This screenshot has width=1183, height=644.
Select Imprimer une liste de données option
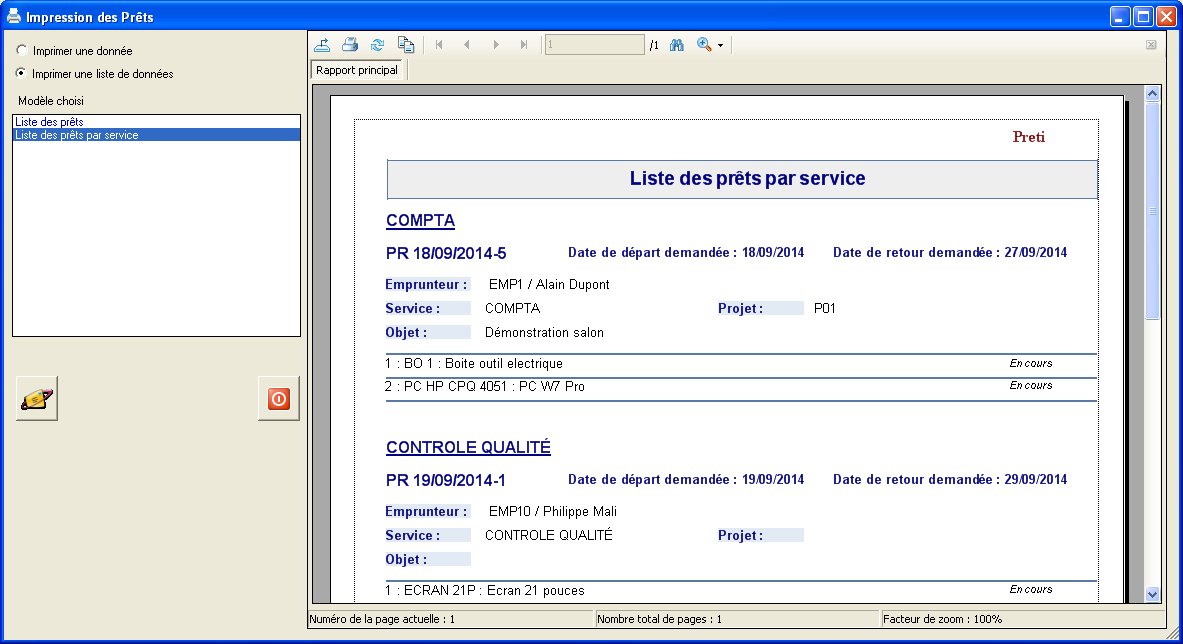(21, 73)
